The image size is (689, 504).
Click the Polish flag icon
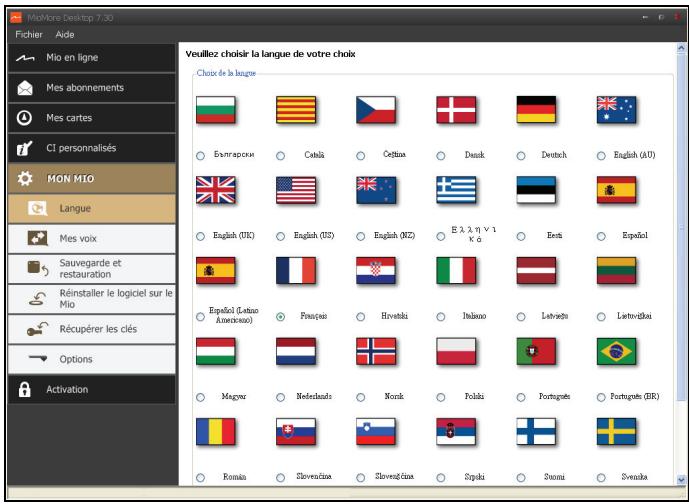click(x=456, y=351)
